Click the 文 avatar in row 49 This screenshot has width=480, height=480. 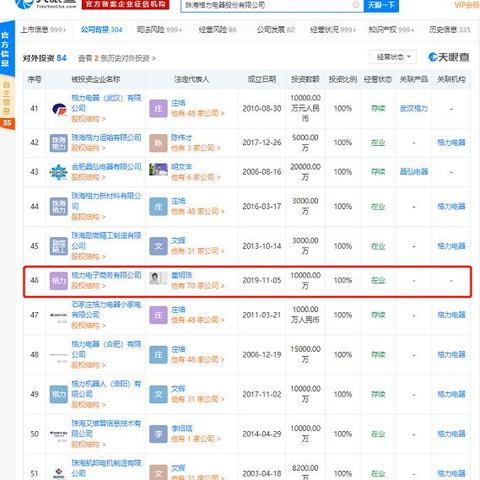pyautogui.click(x=158, y=394)
